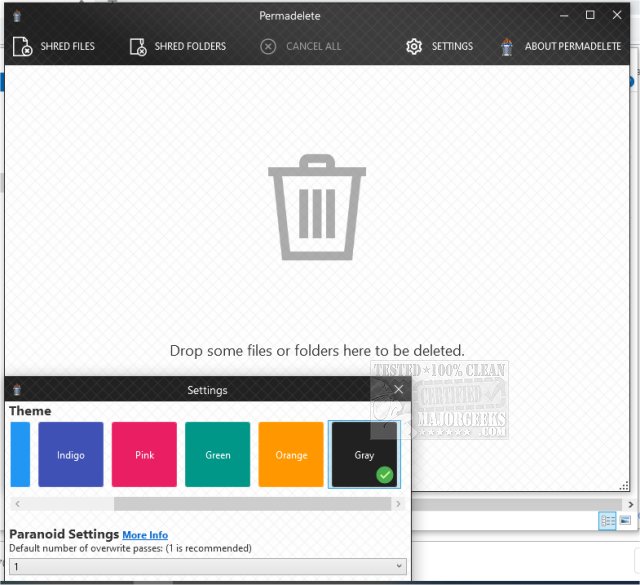Choose the Indigo theme swatch

[71, 454]
